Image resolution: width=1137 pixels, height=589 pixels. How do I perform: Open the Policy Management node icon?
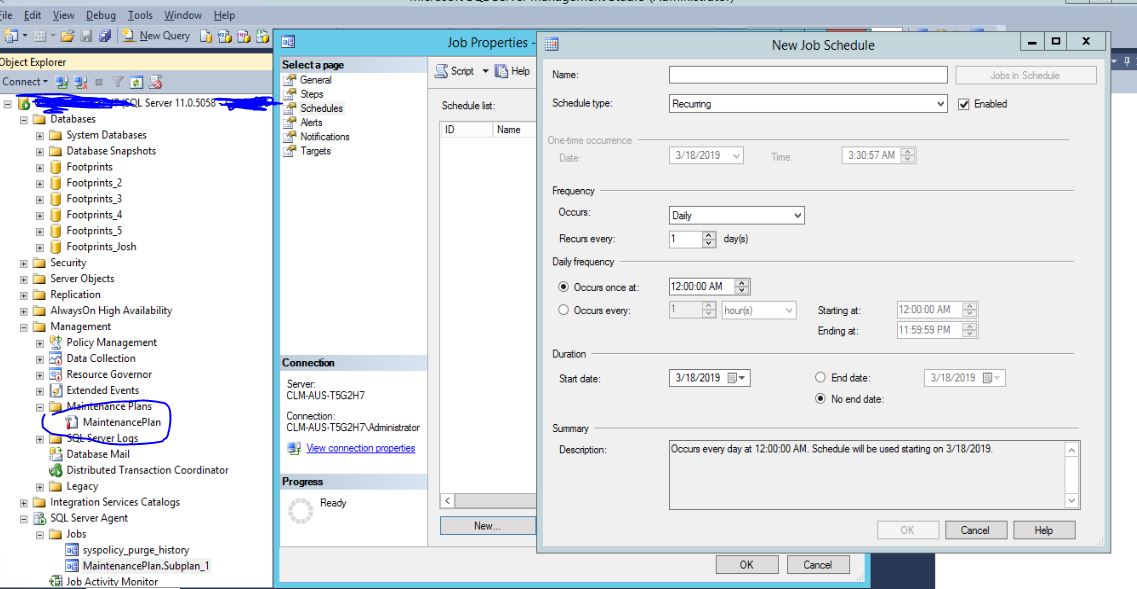tap(57, 342)
